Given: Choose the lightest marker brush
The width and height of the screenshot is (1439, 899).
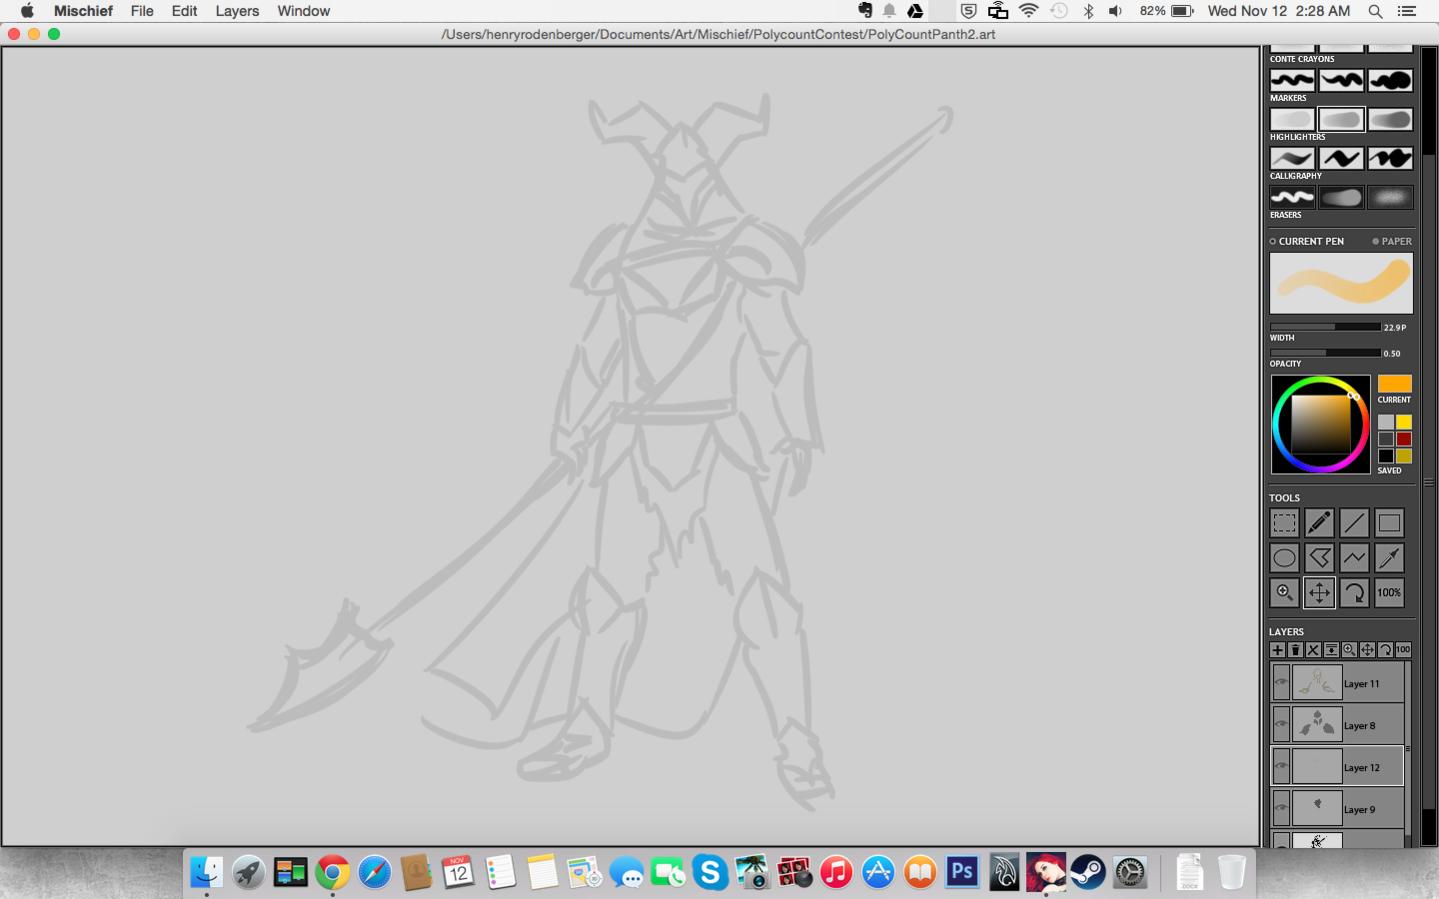Looking at the screenshot, I should click(1292, 120).
